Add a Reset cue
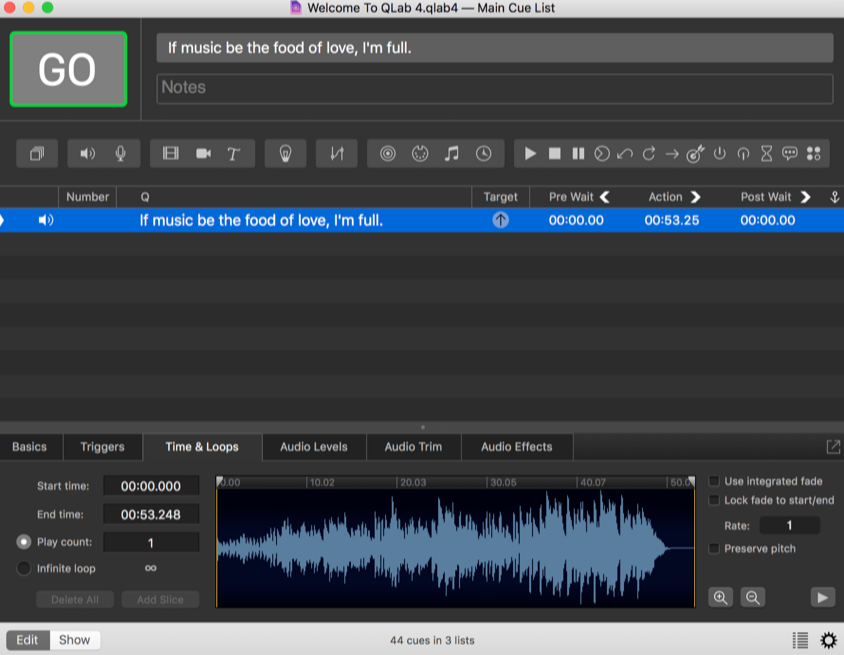The height and width of the screenshot is (655, 844). coord(625,154)
